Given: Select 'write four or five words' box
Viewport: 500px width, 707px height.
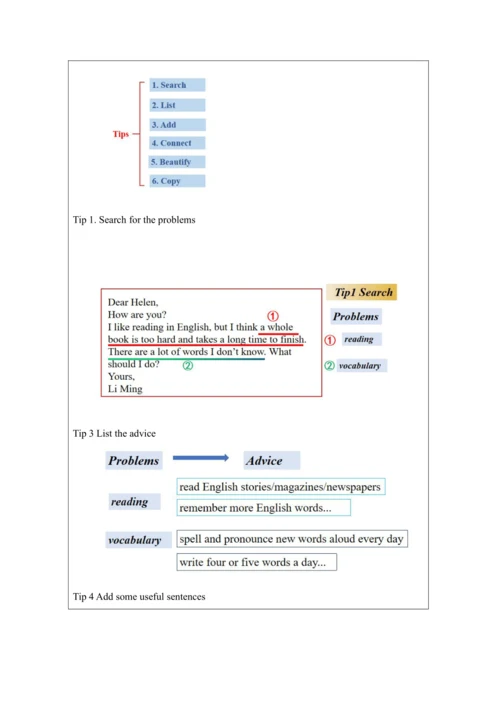Looking at the screenshot, I should 257,562.
